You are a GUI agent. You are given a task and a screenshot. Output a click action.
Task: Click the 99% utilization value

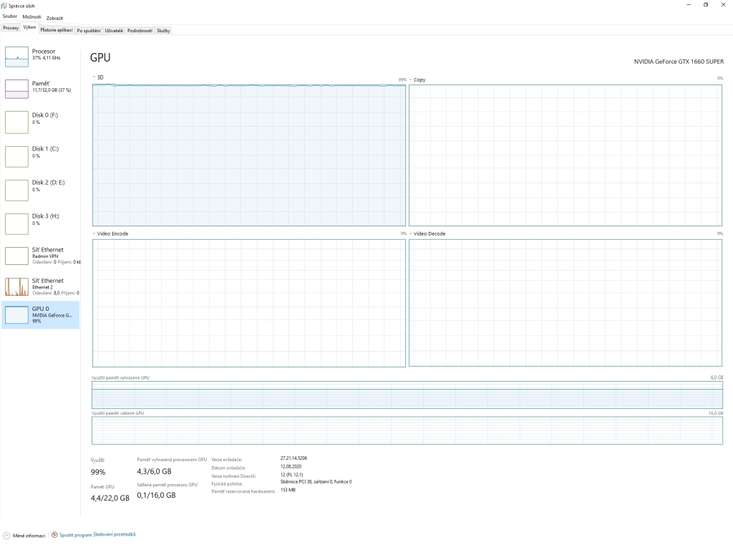(98, 472)
